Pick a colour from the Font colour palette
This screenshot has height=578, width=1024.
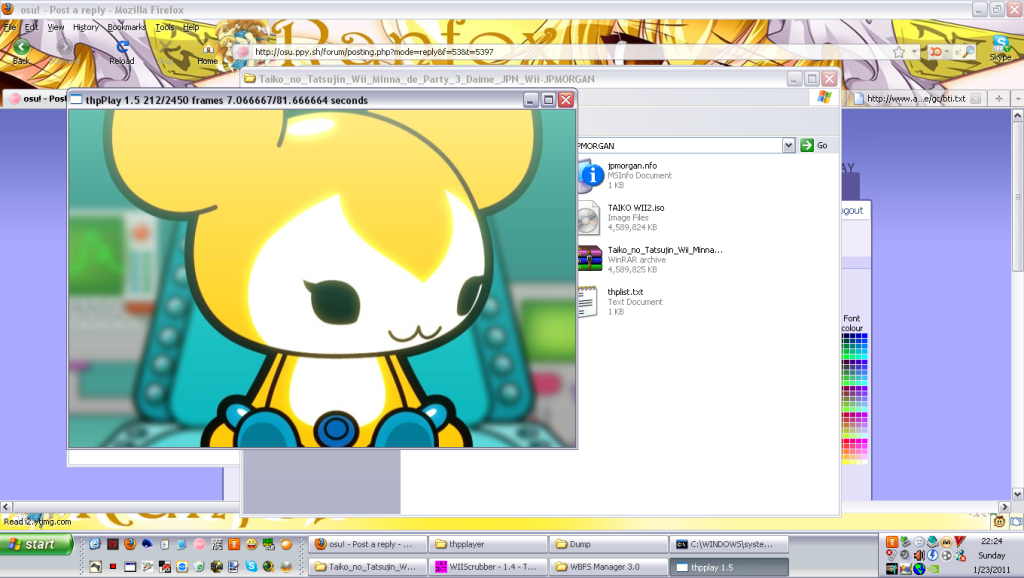coord(854,398)
